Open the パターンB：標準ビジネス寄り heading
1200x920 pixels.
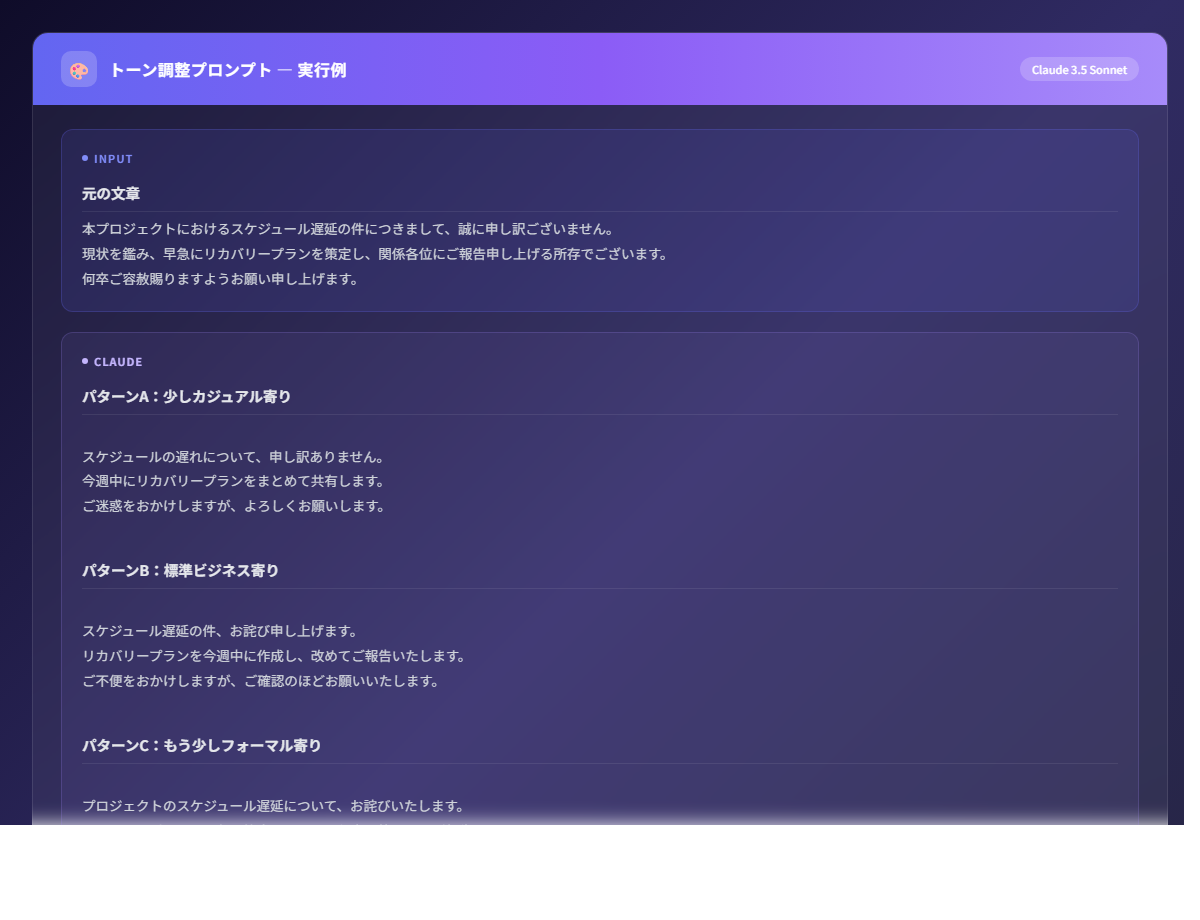[x=180, y=571]
